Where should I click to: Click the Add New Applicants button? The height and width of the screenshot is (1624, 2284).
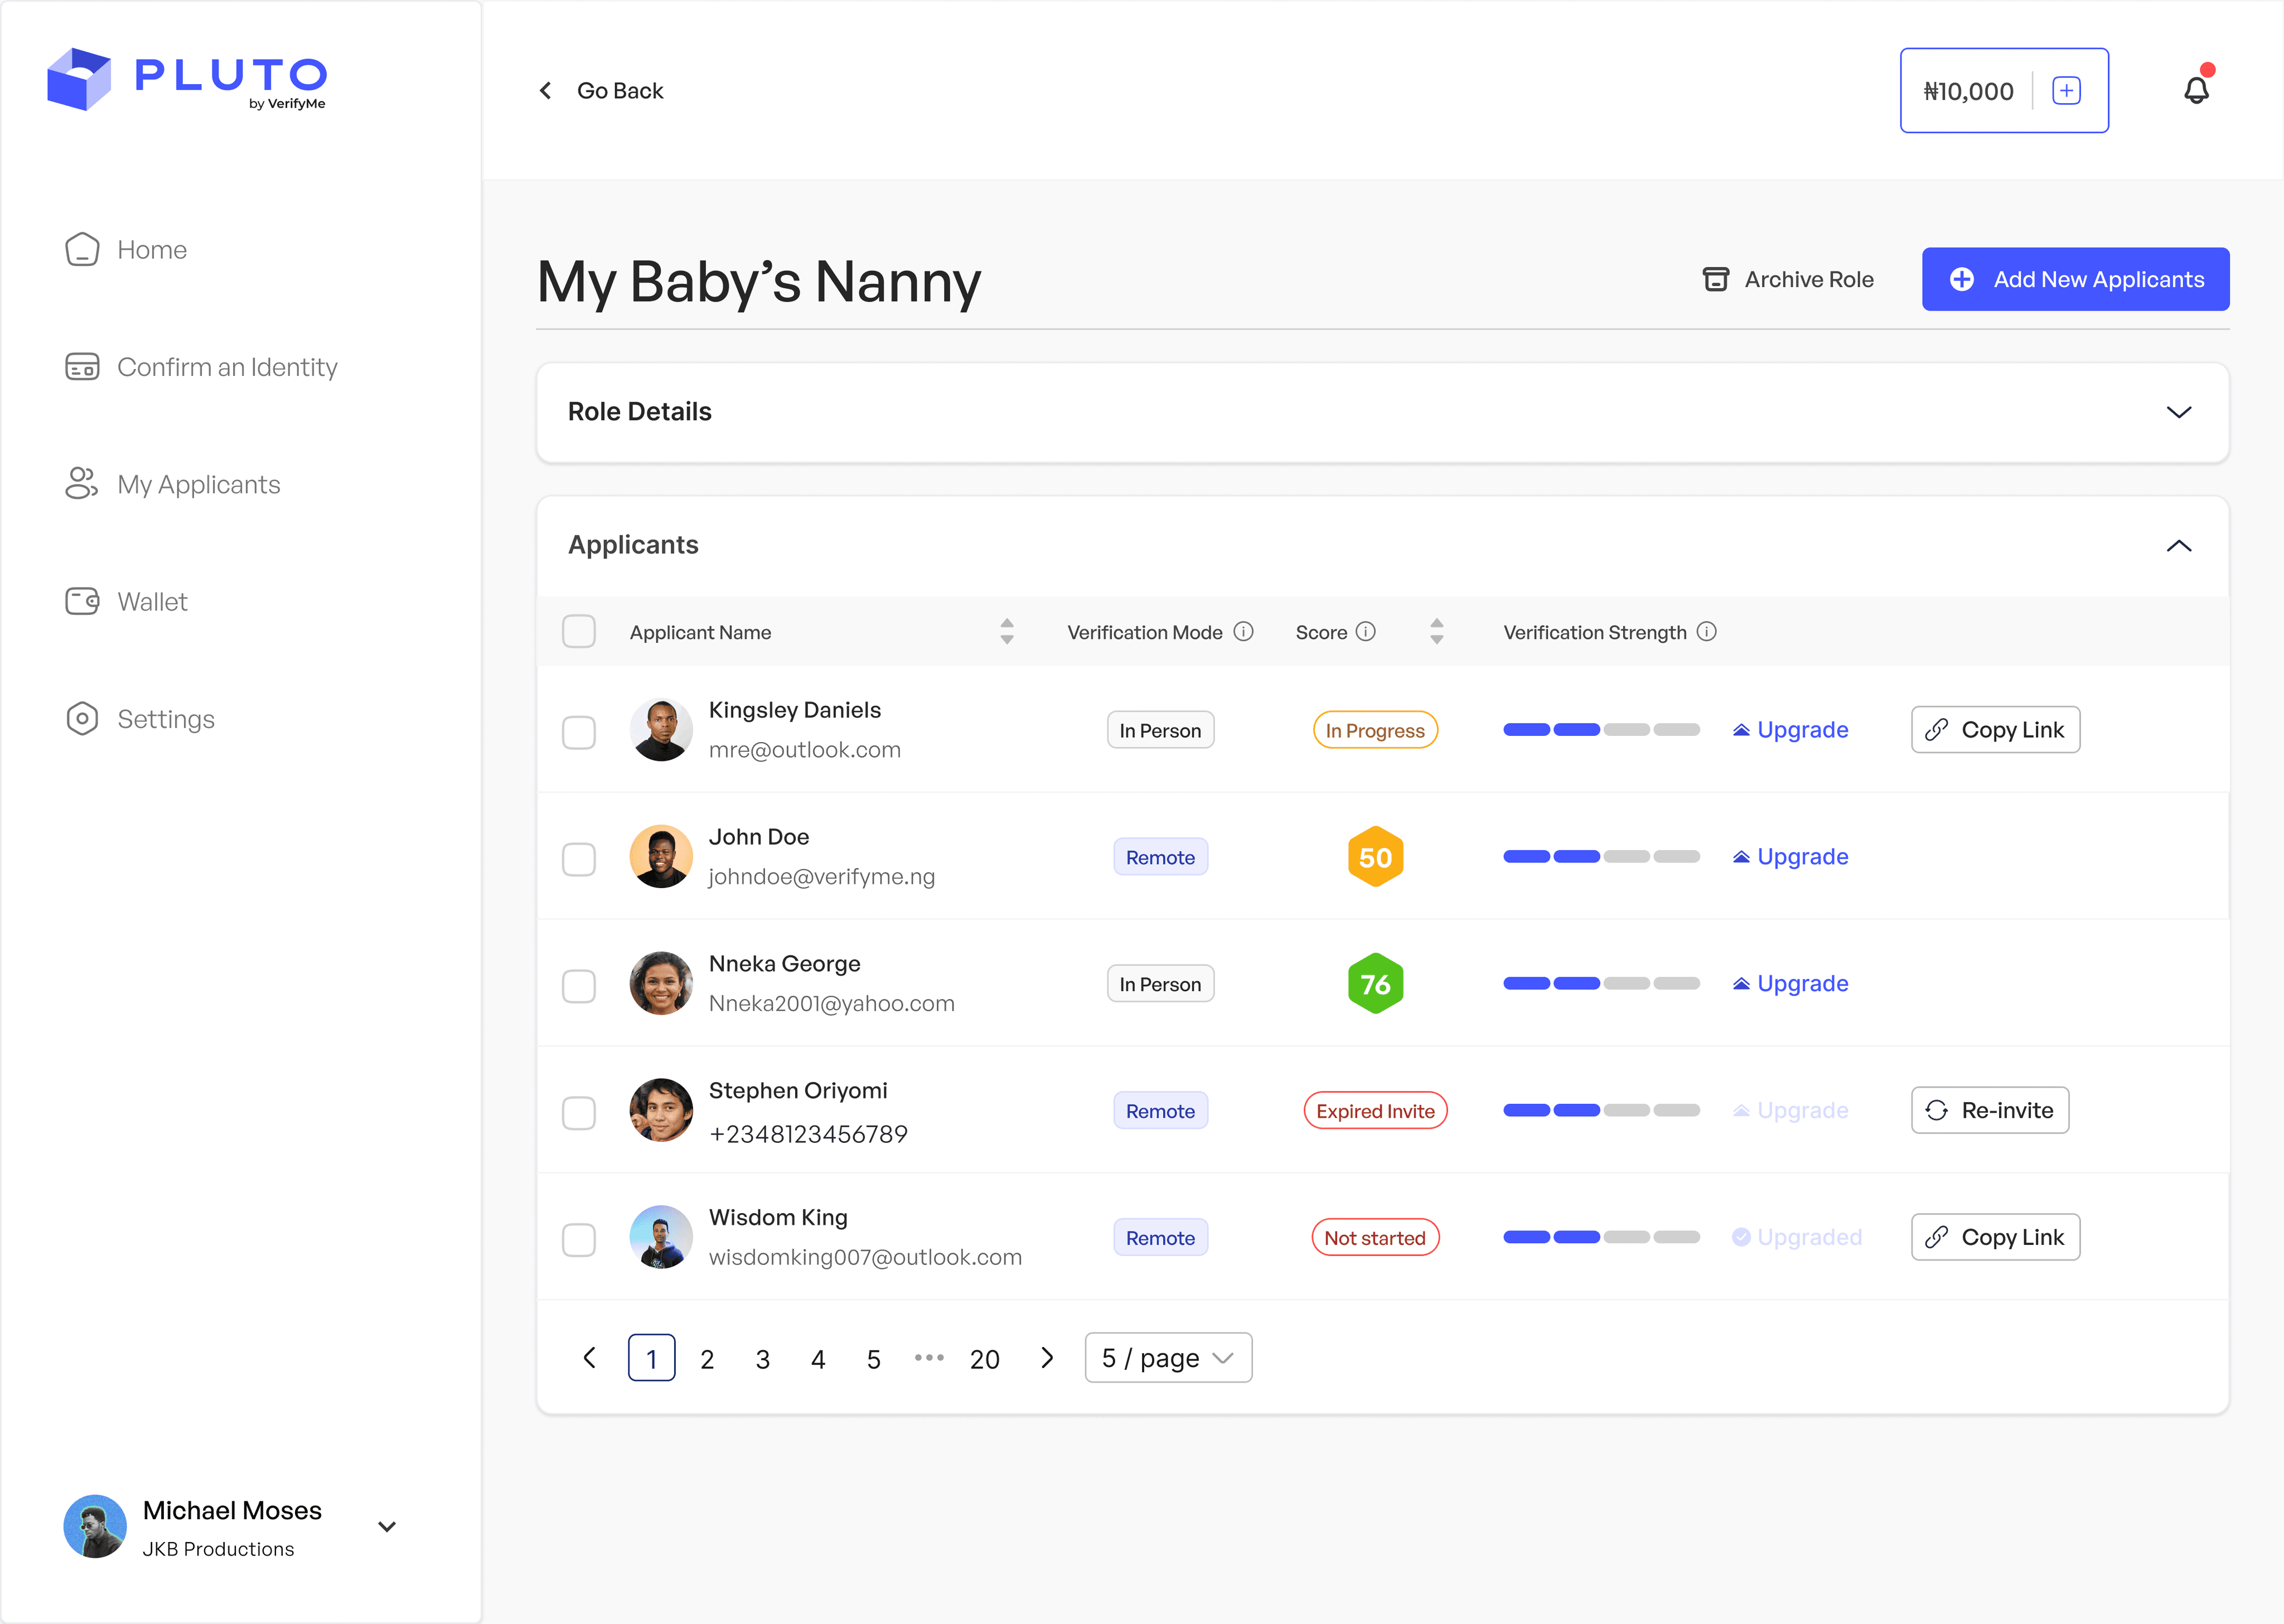click(2075, 280)
